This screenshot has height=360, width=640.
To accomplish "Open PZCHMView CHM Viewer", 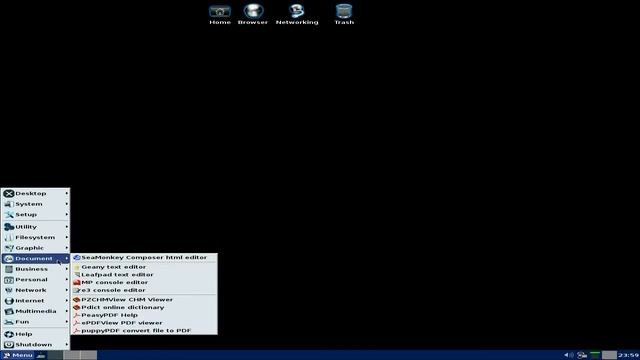I will click(x=144, y=300).
